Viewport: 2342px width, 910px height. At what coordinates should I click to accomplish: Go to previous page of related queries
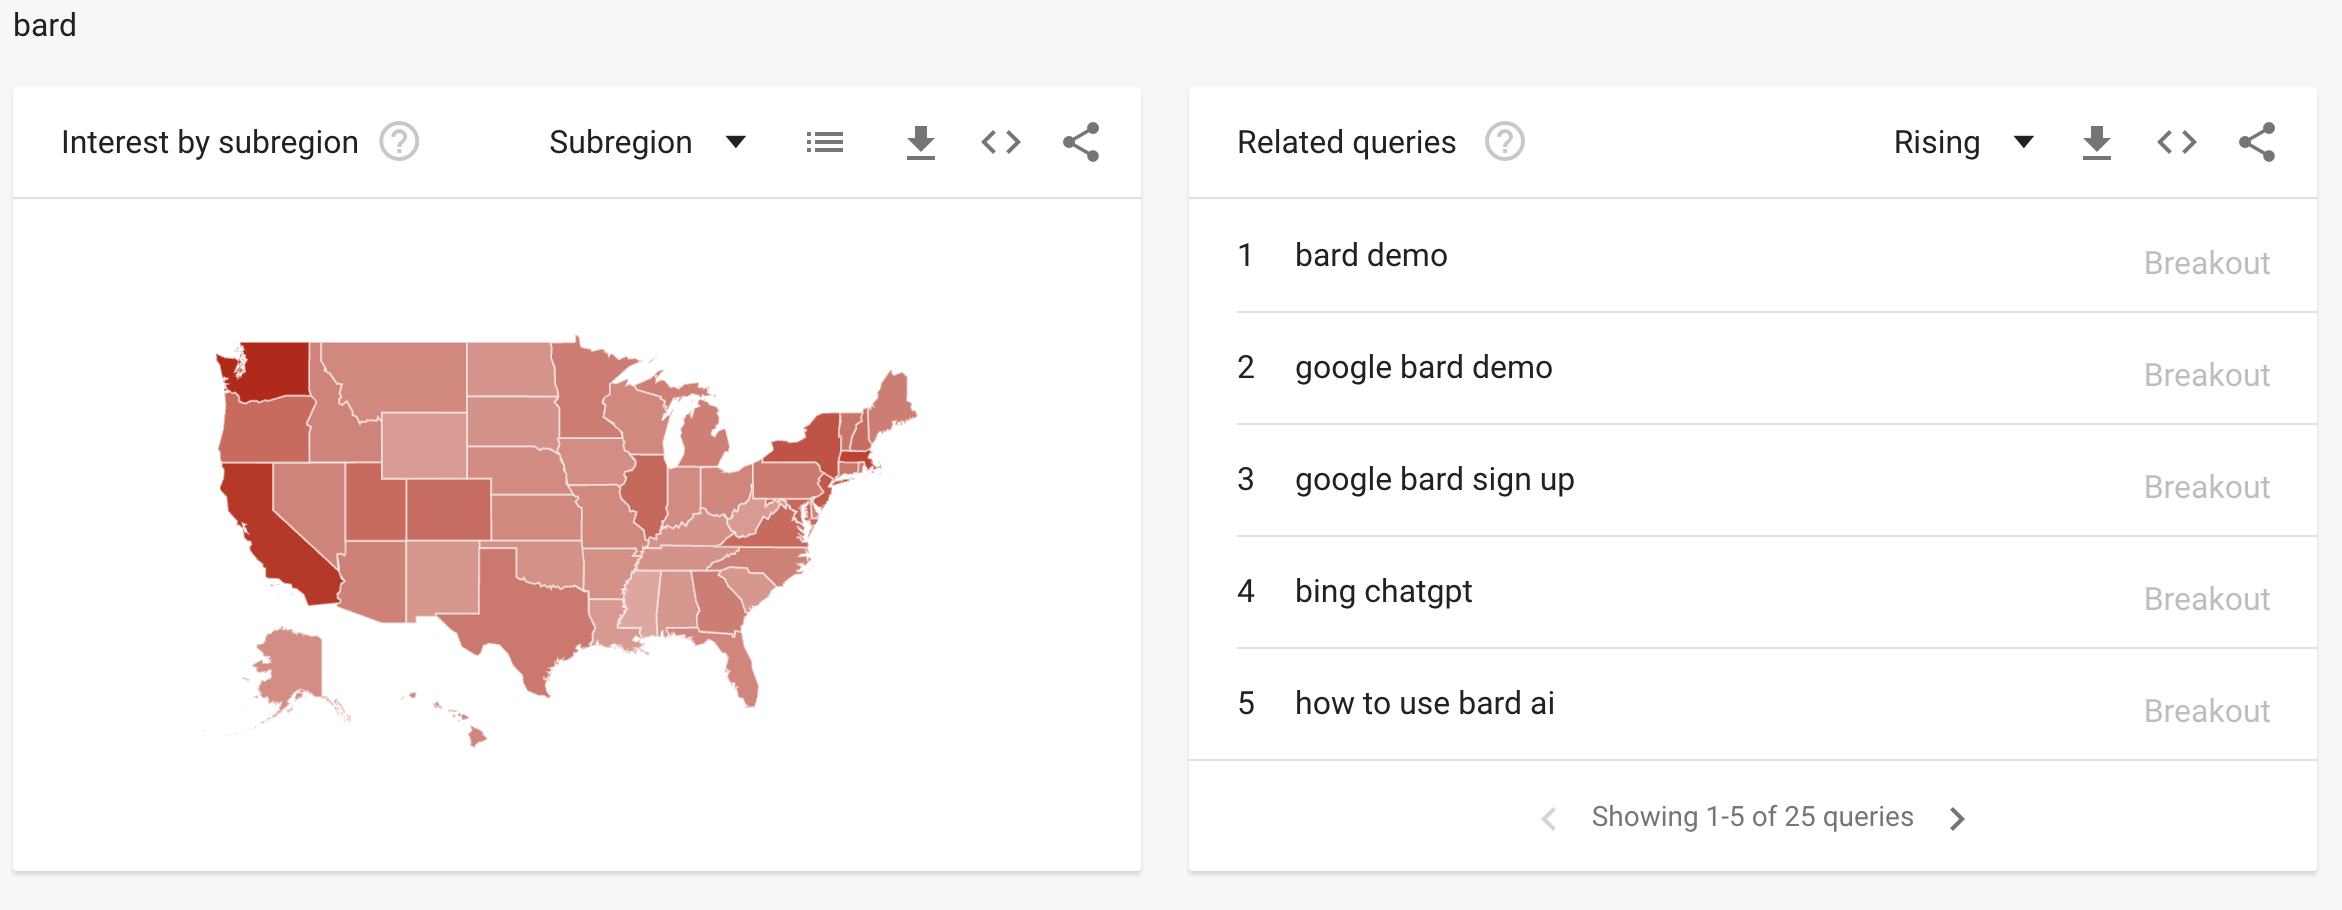click(1549, 819)
